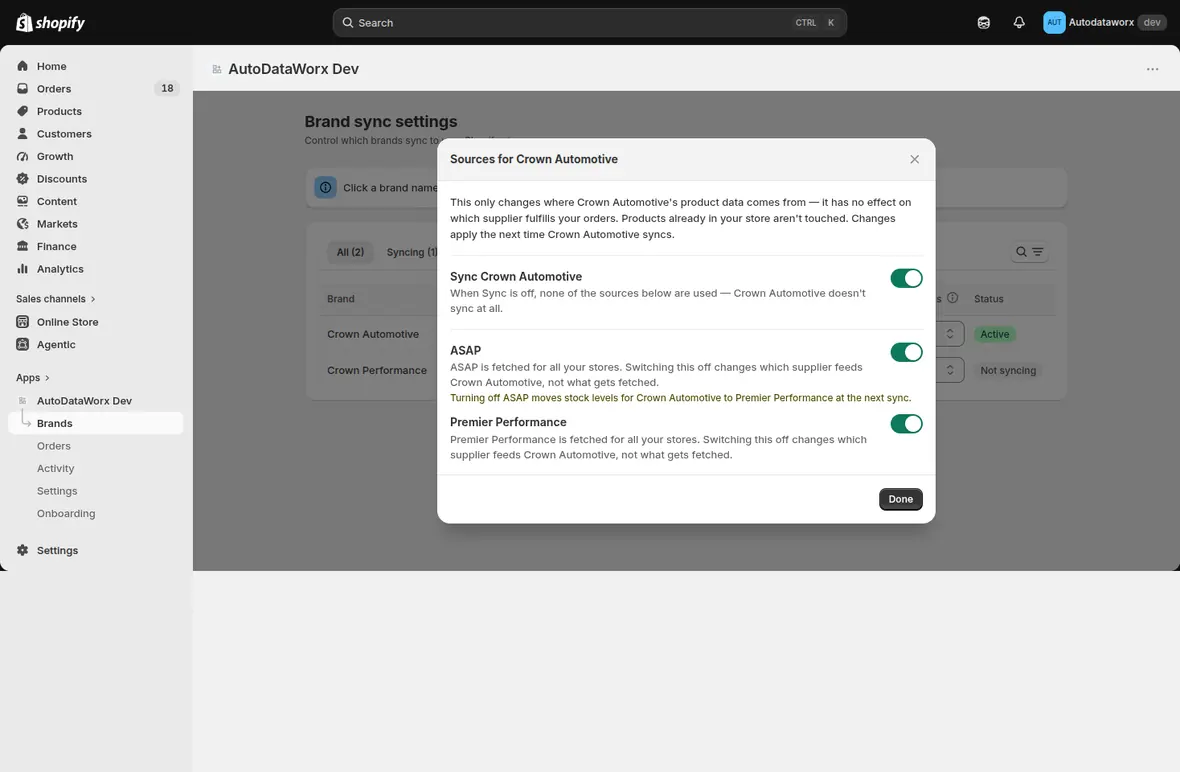
Task: Open the Crown Performance row dropdown
Action: click(x=950, y=370)
